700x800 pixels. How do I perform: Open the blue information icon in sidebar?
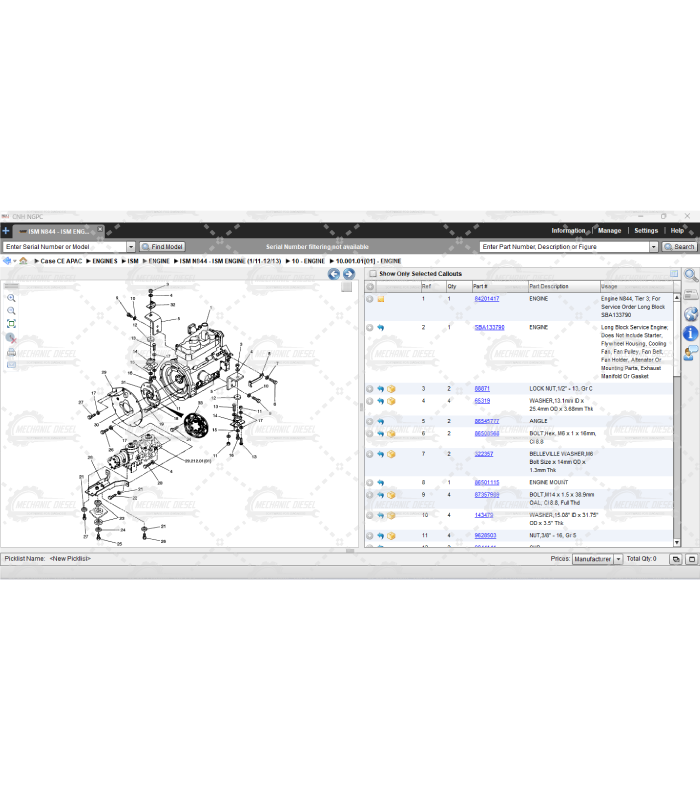point(690,333)
